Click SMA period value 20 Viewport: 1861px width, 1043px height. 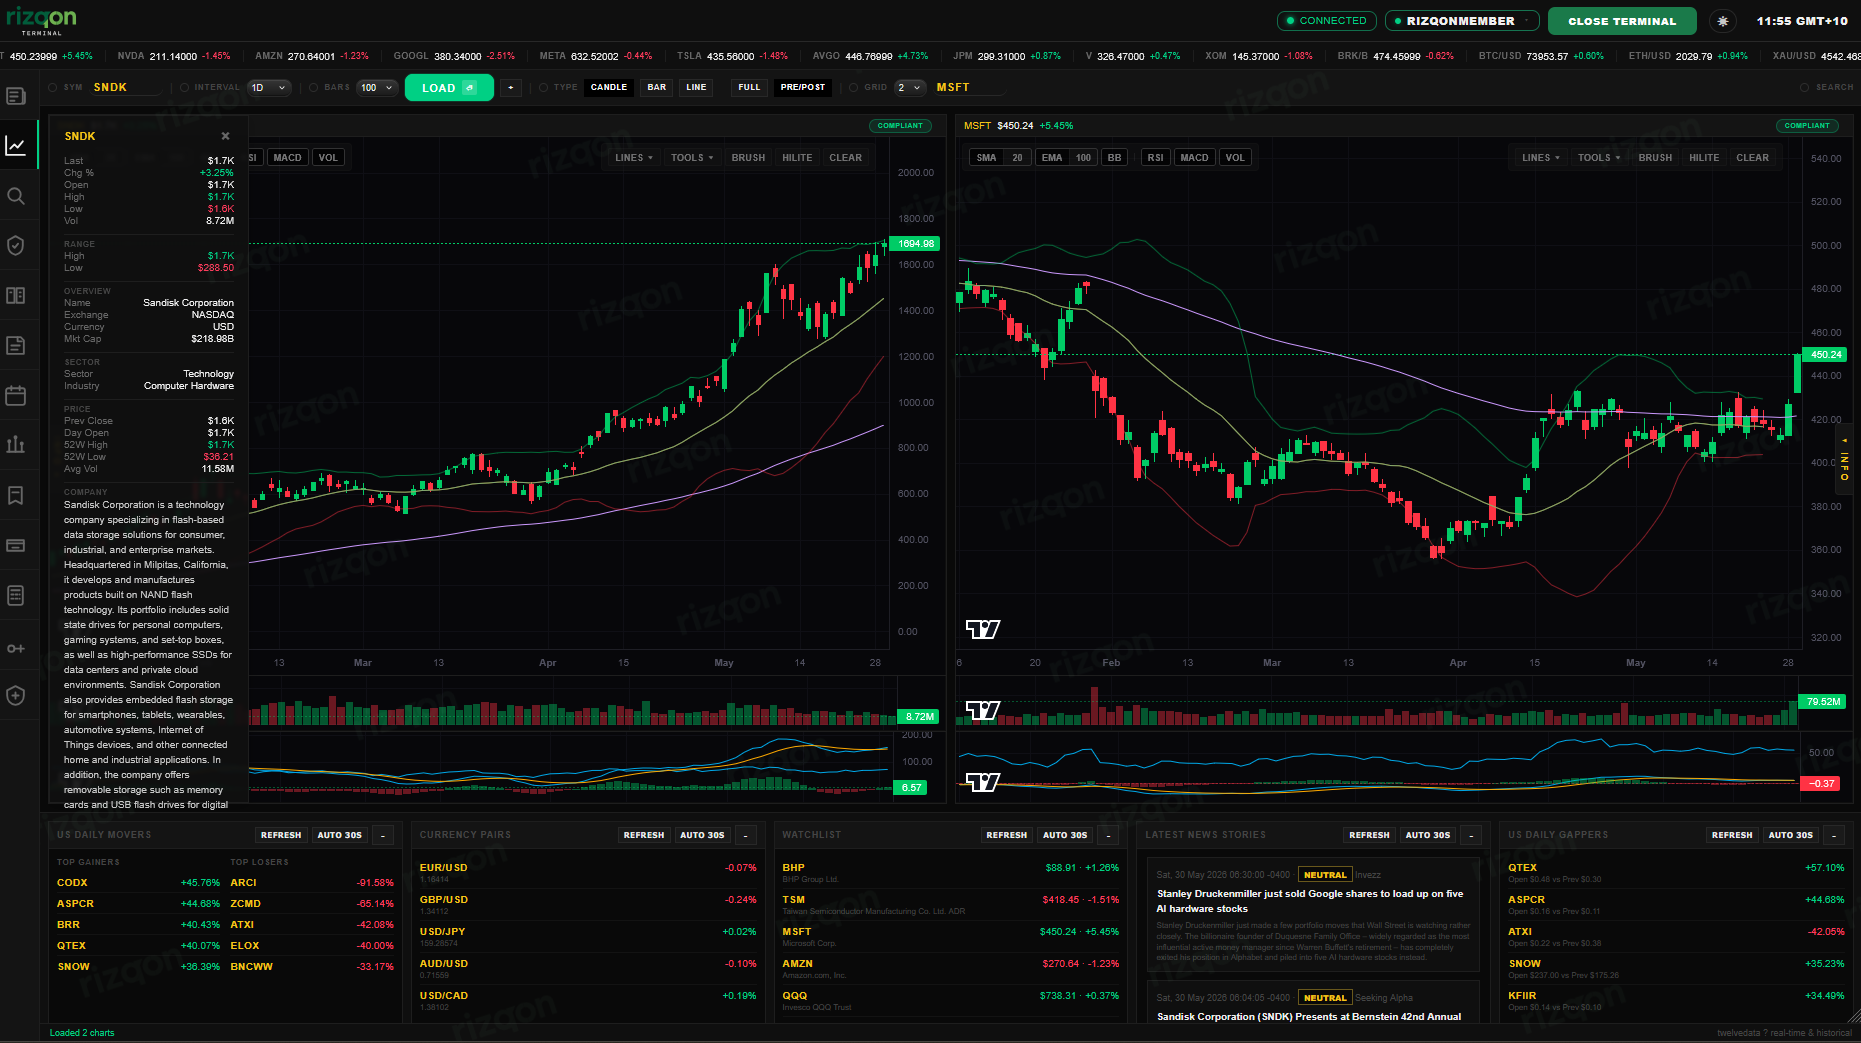coord(1017,158)
